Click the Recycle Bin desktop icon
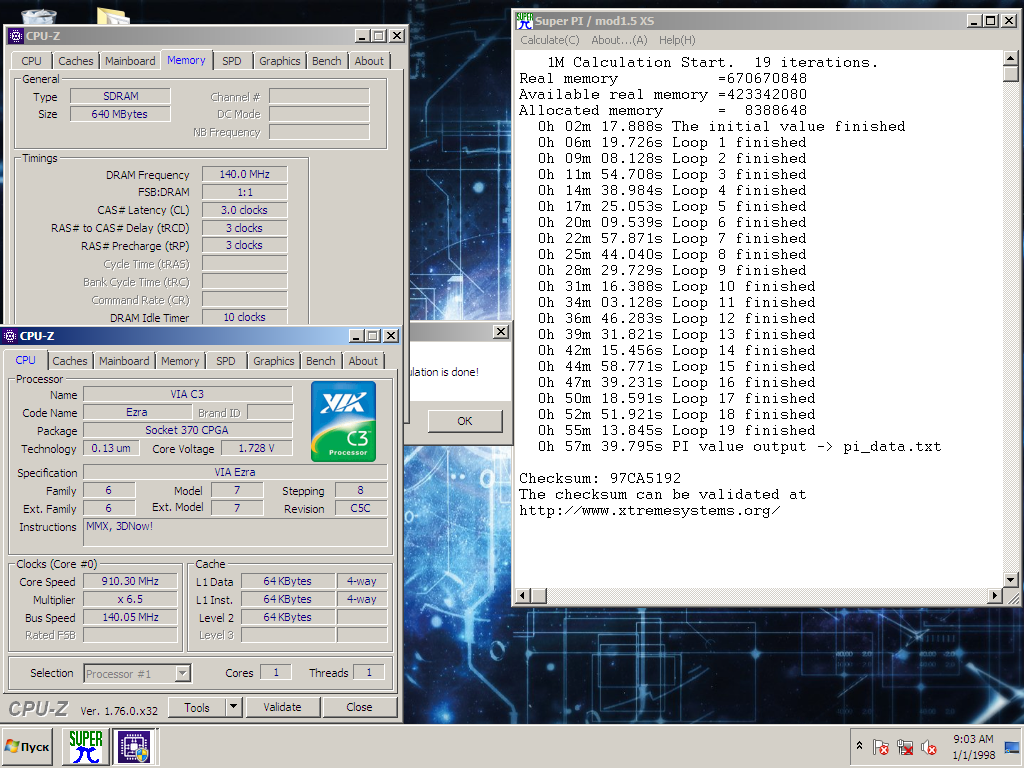Screen dimensions: 1024x768 point(39,16)
